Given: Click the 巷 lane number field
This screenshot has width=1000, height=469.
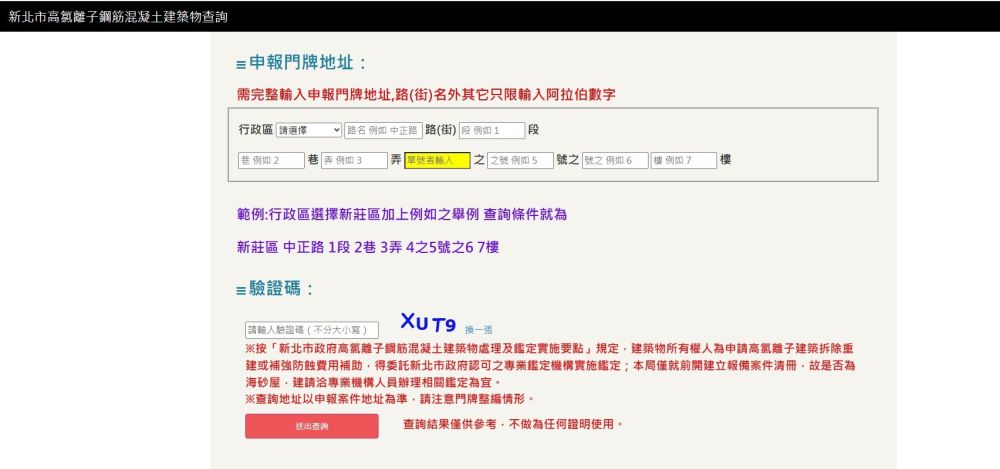Looking at the screenshot, I should [x=271, y=160].
